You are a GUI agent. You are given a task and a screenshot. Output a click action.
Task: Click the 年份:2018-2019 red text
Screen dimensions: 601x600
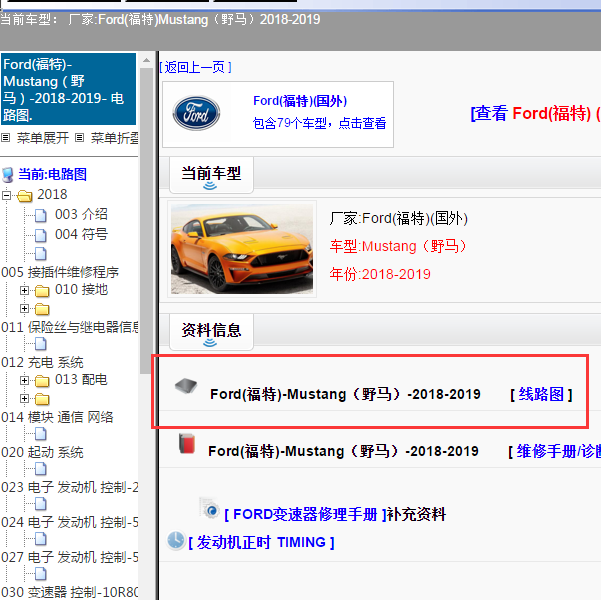click(380, 274)
